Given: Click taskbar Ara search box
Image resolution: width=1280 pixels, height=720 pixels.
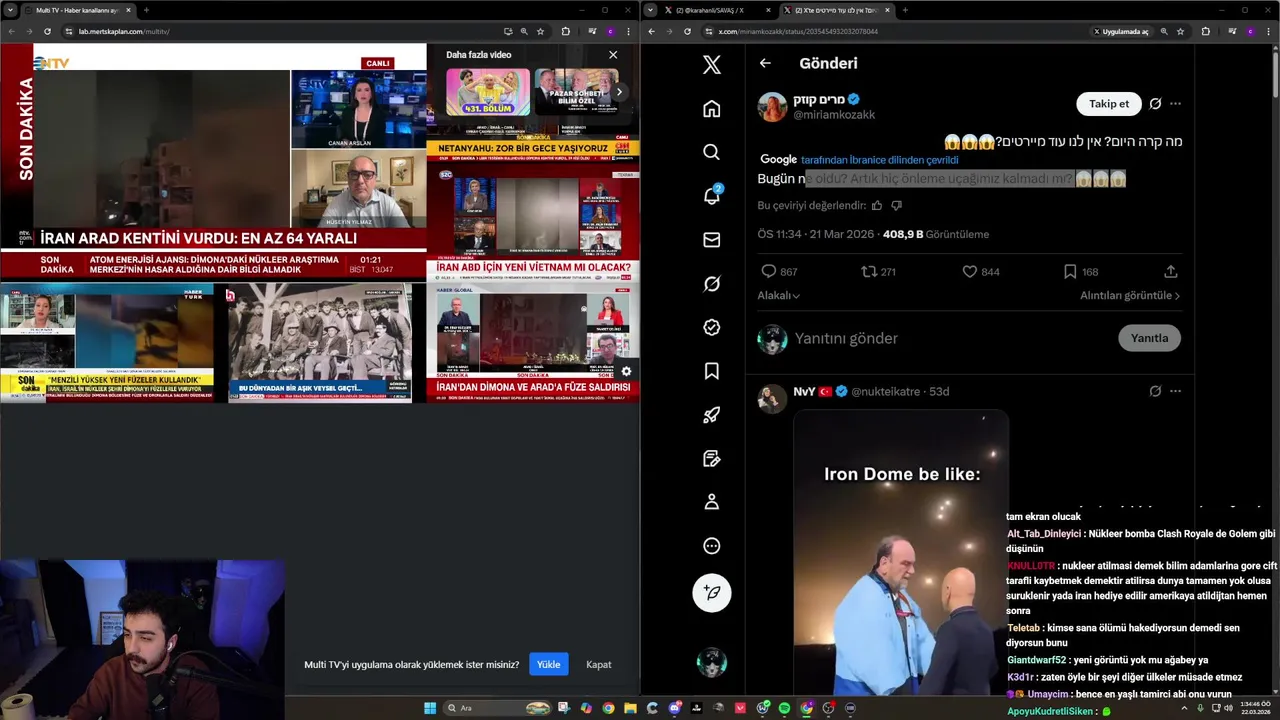Looking at the screenshot, I should 498,708.
